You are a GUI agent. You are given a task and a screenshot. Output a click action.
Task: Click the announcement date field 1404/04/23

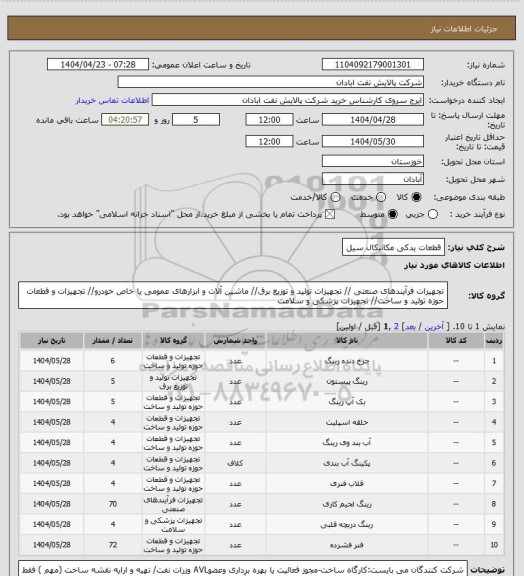98,64
